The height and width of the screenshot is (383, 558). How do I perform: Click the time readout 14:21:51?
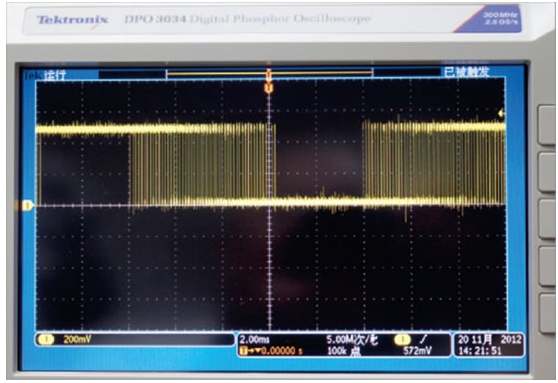[479, 351]
